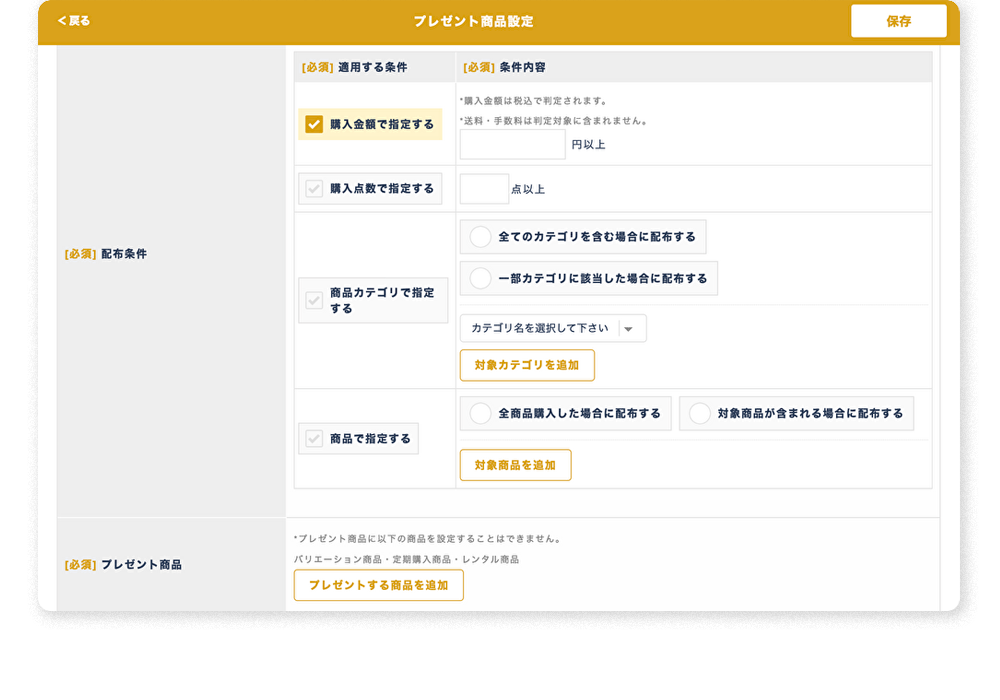1000x700 pixels.
Task: Click the 保存 save button
Action: [898, 21]
